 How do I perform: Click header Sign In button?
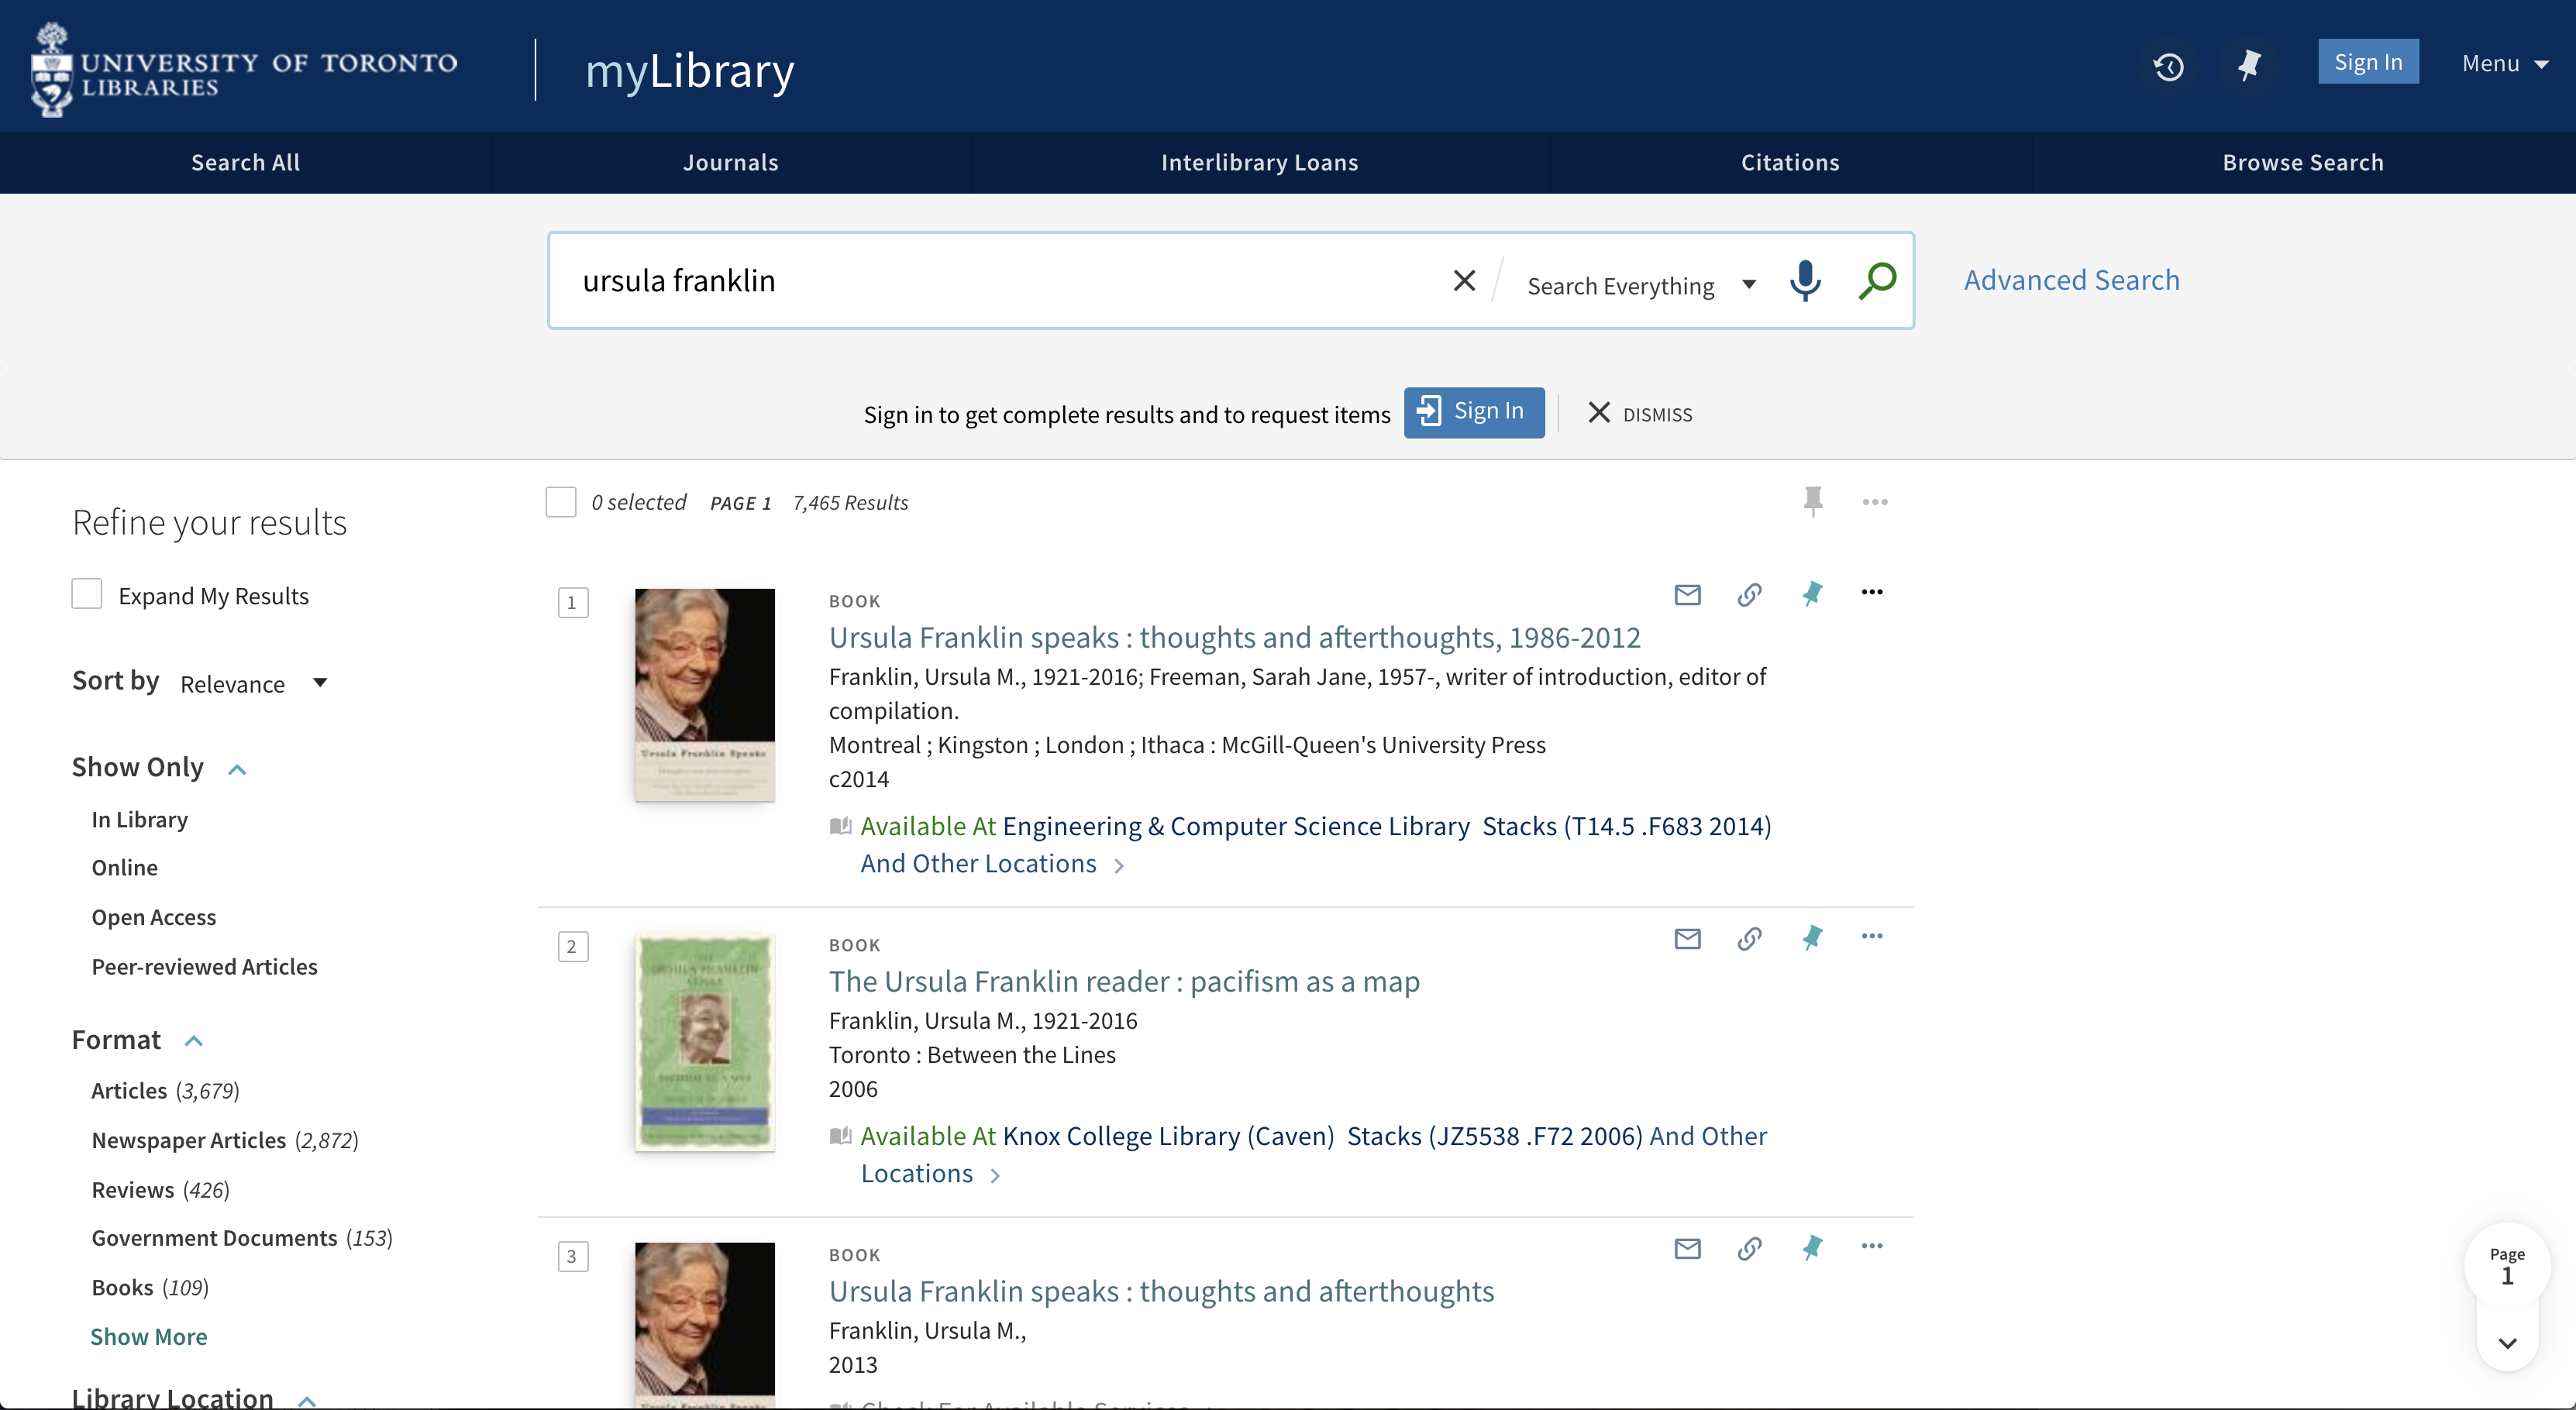point(2368,62)
